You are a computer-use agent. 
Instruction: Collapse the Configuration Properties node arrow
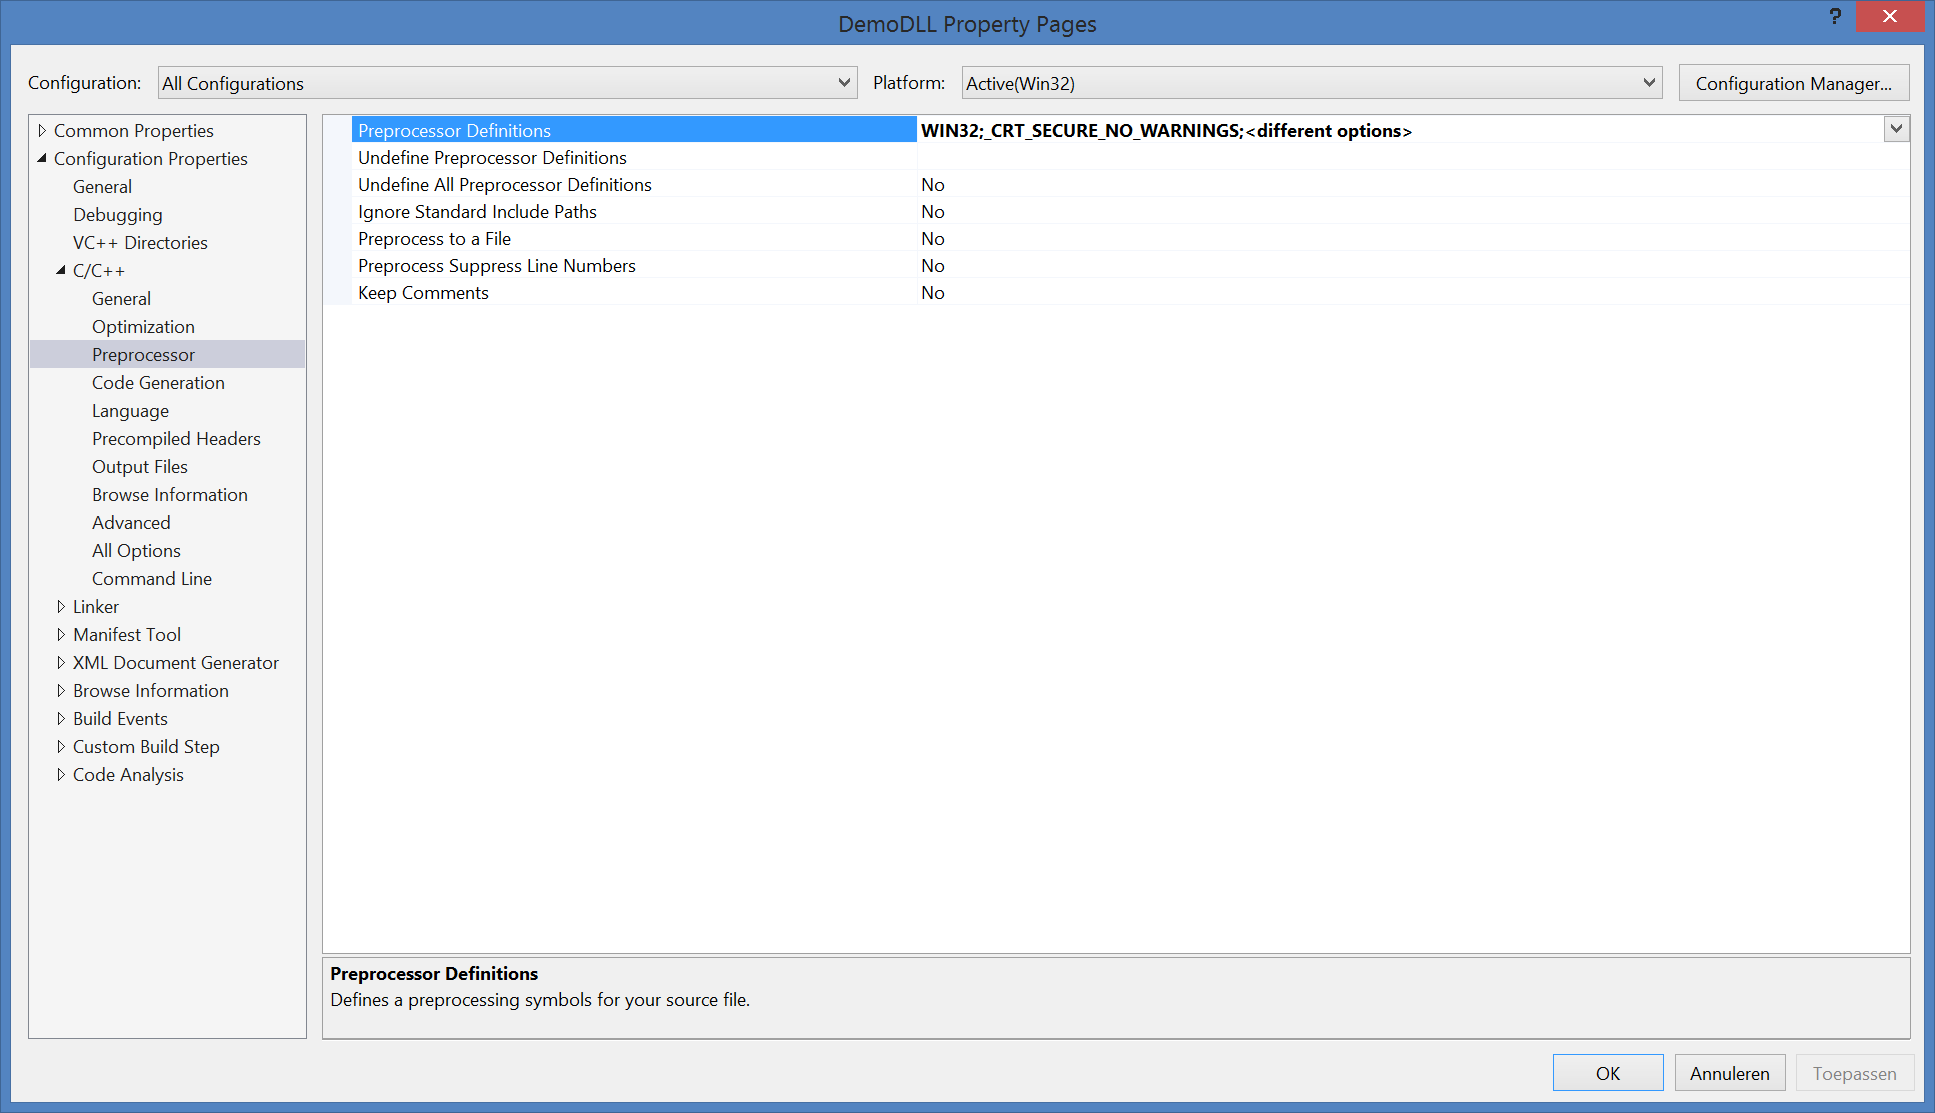42,158
